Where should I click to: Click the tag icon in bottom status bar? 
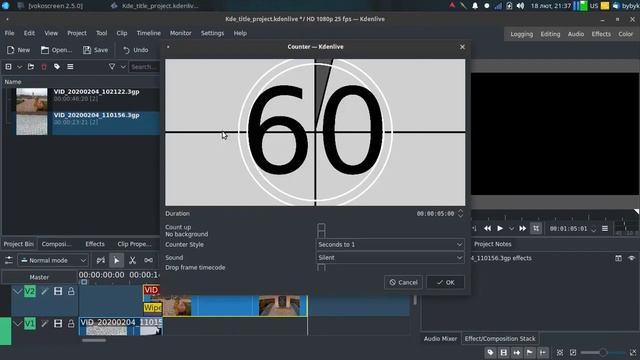point(491,353)
